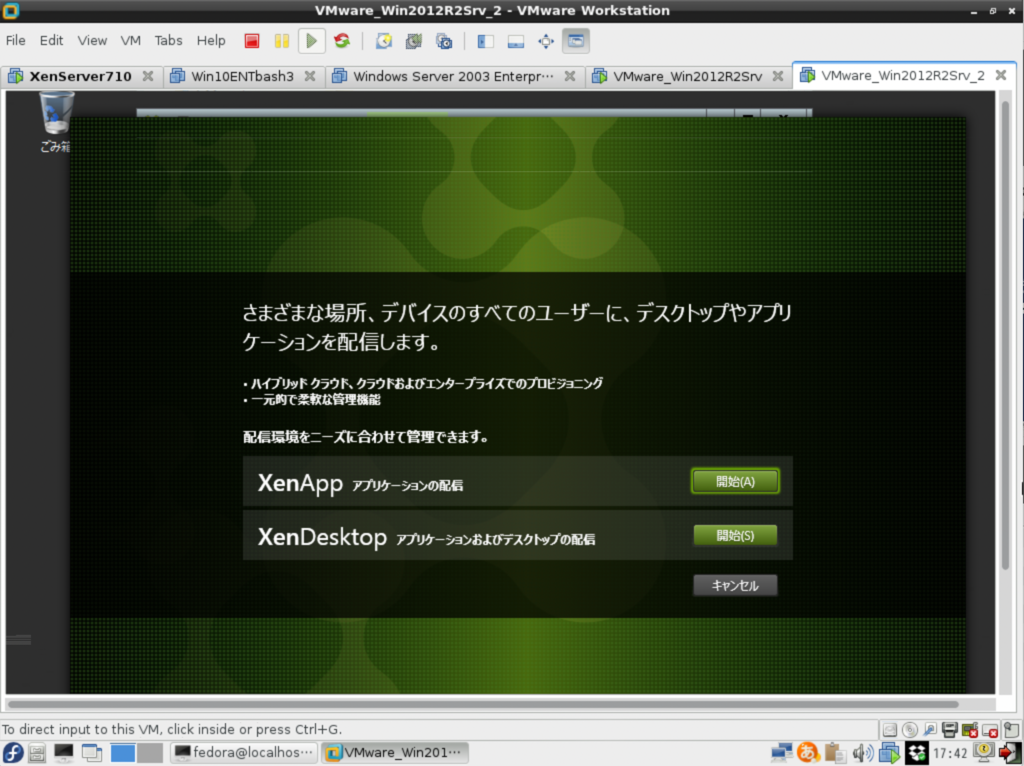Click the XenDesktop 開始(S) button
Screen dimensions: 1024x766
pyautogui.click(x=735, y=535)
